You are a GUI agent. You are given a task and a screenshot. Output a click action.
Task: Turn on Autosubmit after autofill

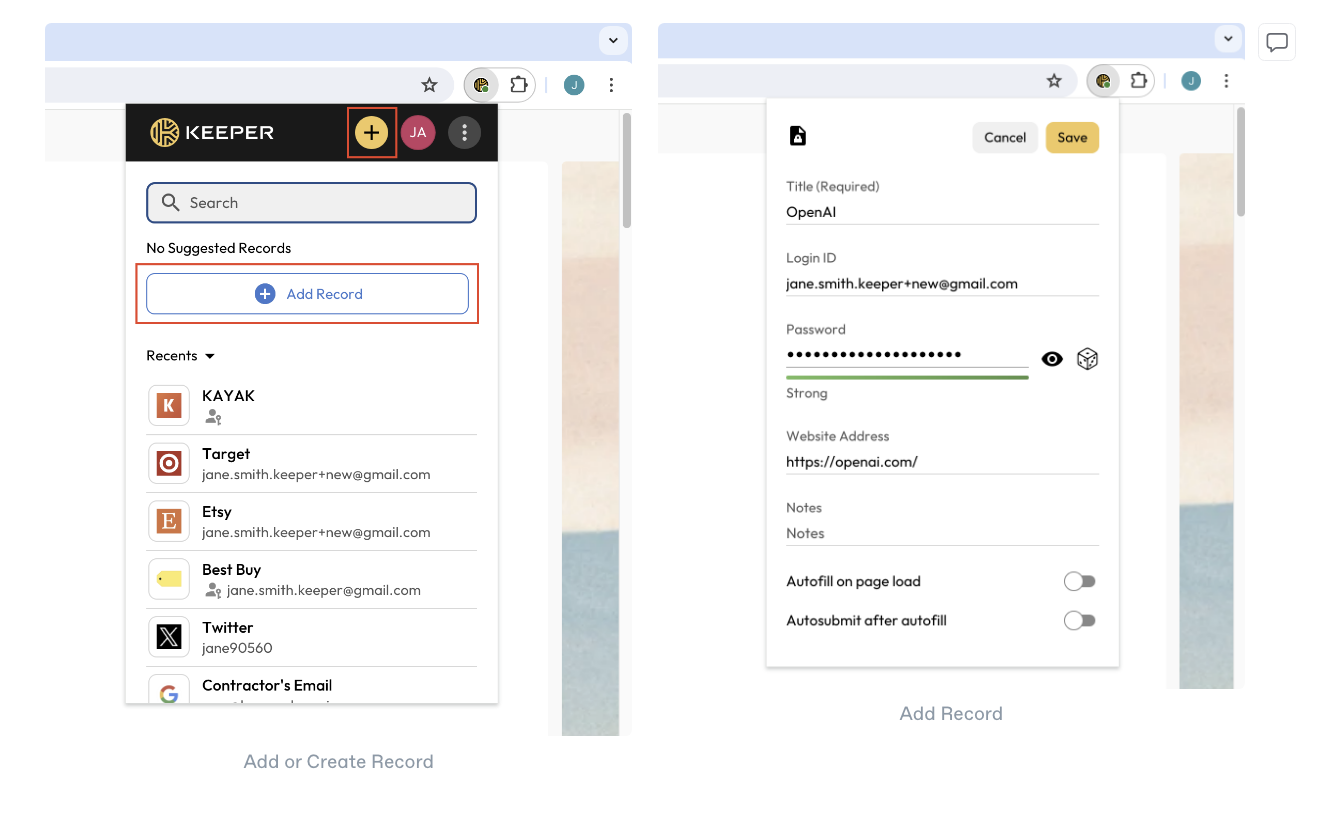pos(1079,621)
